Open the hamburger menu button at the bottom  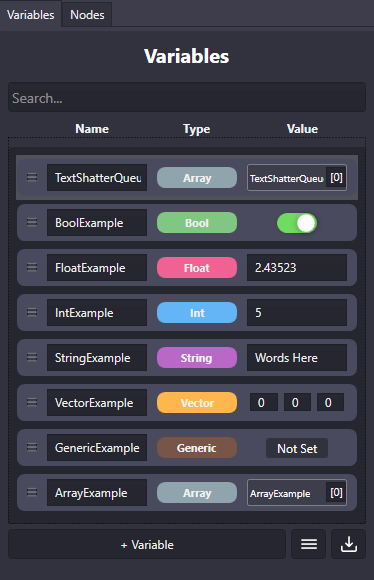pyautogui.click(x=309, y=544)
